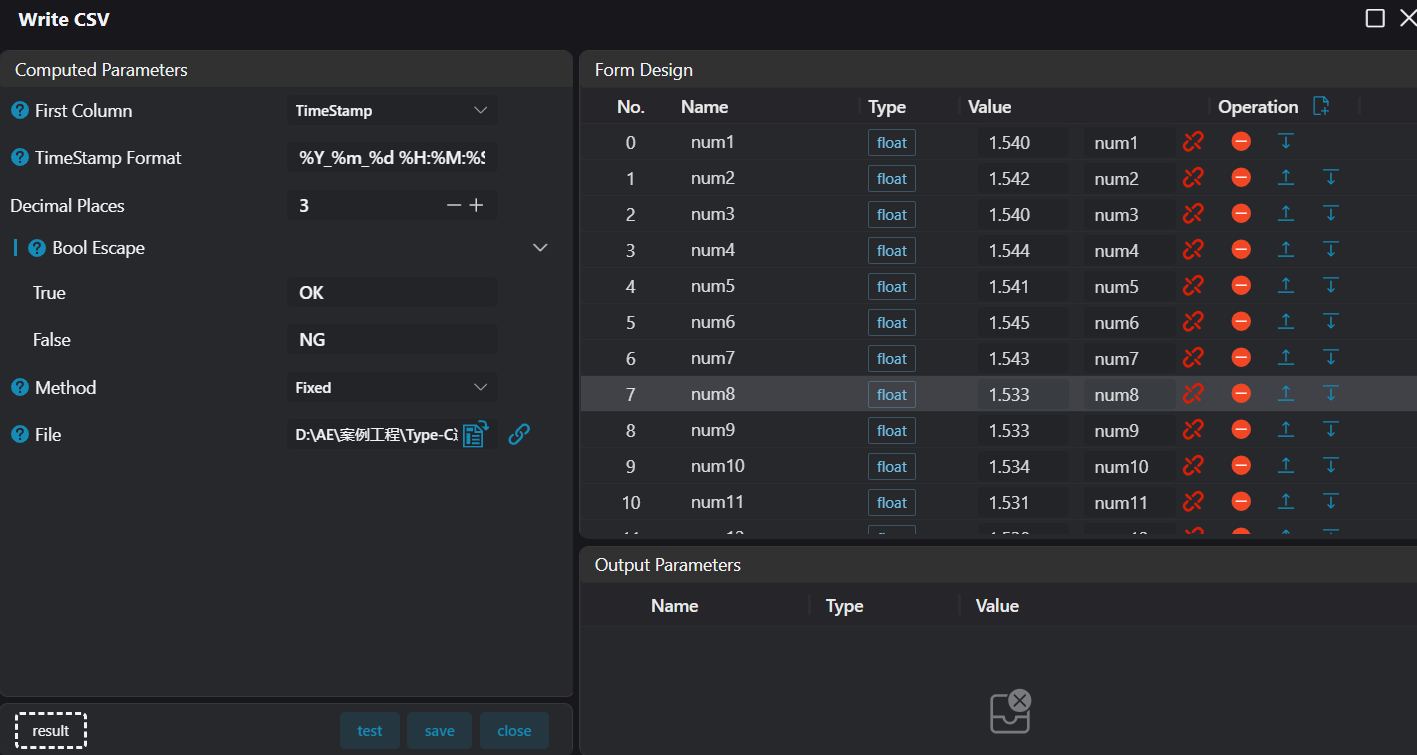Select the result tab at bottom left

pyautogui.click(x=51, y=731)
